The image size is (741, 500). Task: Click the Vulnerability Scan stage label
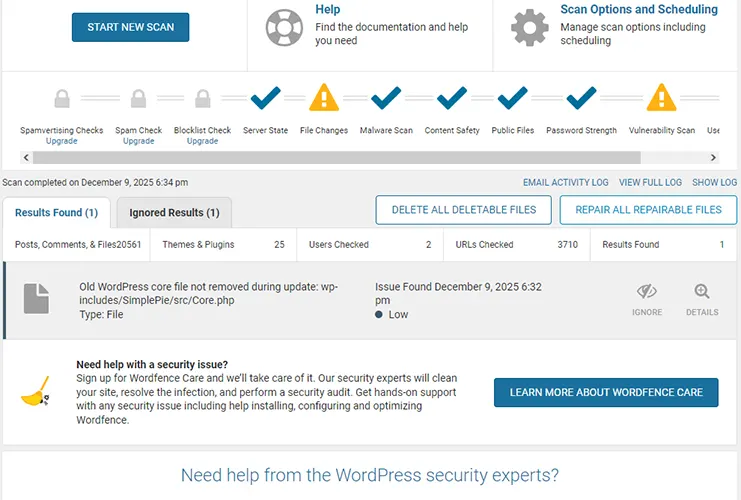[x=662, y=130]
